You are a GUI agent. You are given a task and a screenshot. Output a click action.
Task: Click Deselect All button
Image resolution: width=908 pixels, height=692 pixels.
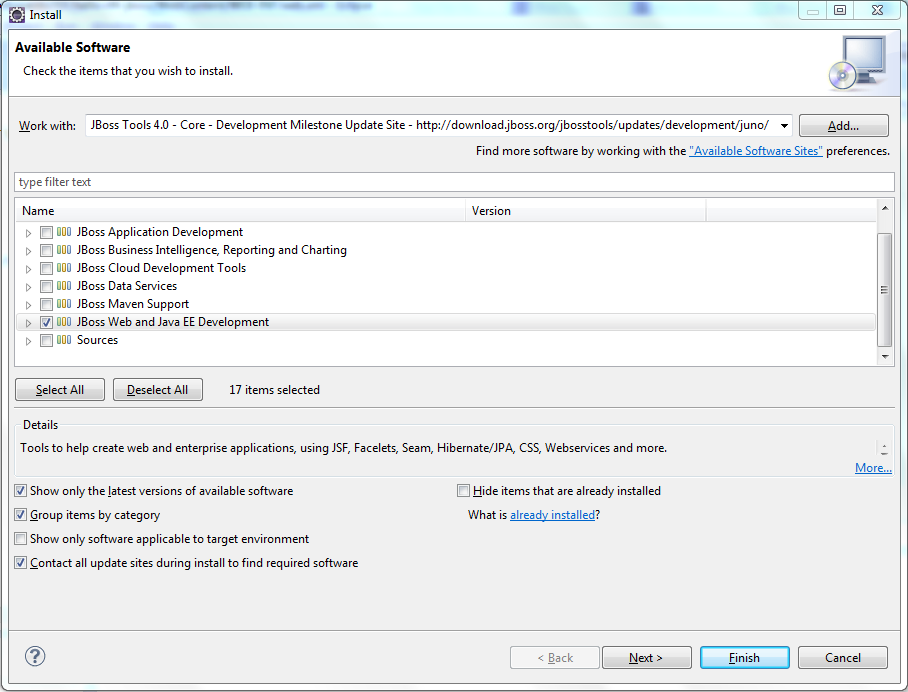click(x=158, y=390)
